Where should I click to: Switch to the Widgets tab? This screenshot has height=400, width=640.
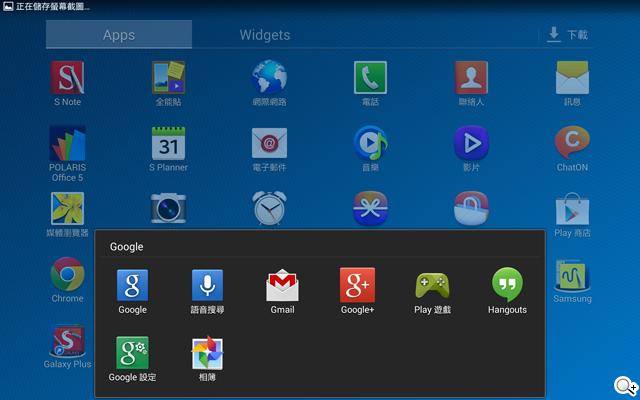(x=264, y=35)
